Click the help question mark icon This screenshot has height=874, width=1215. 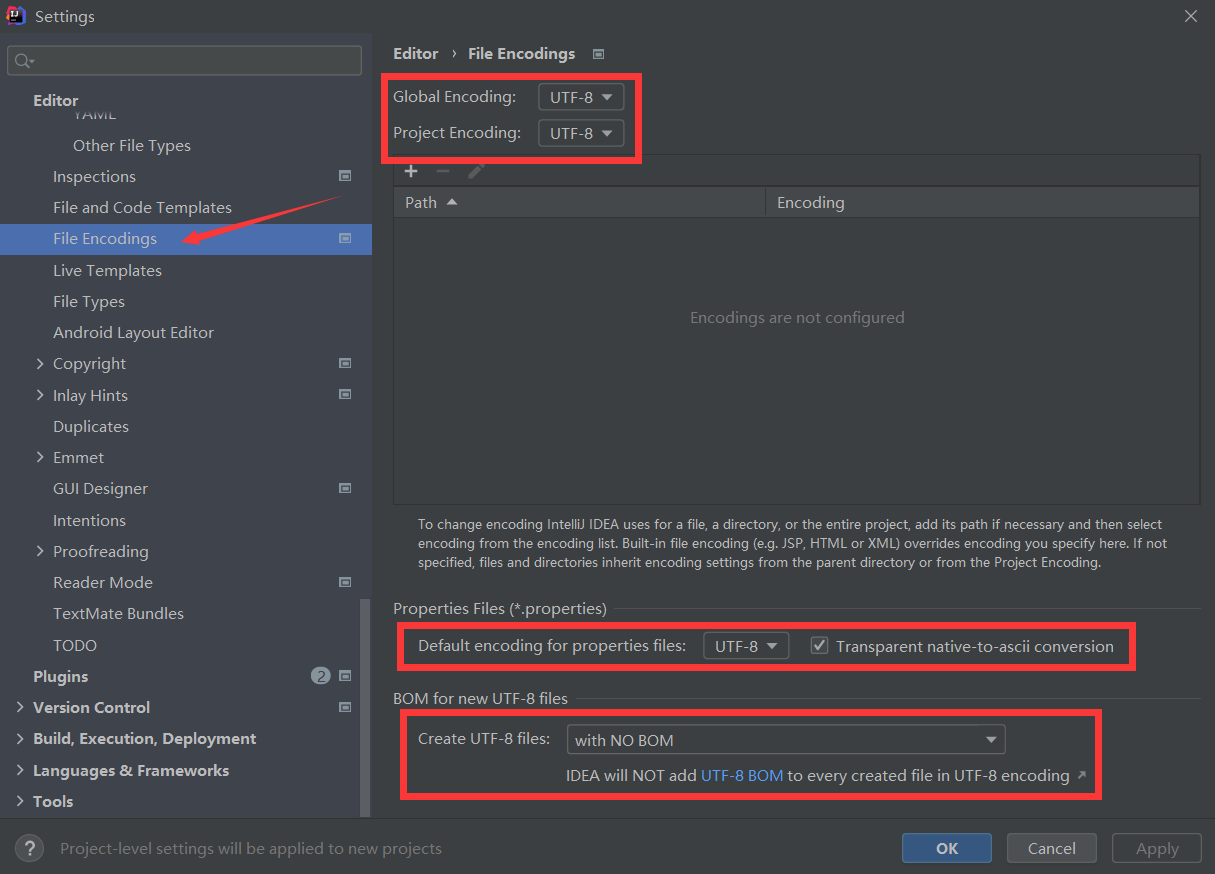[30, 848]
